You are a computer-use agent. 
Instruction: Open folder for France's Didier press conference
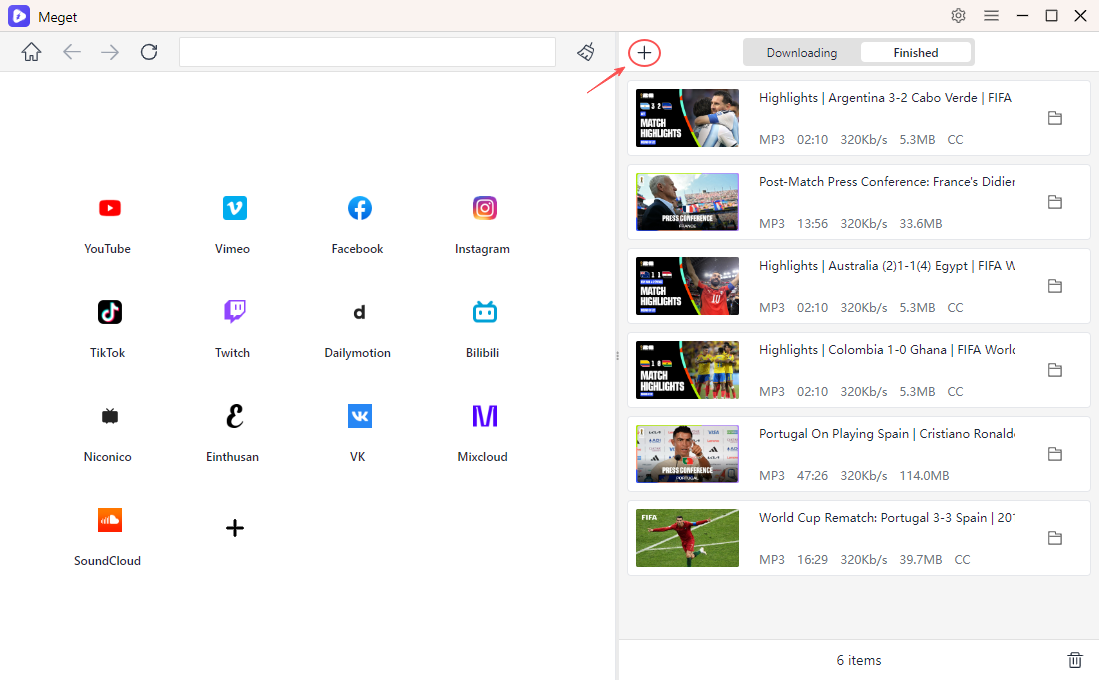1055,202
